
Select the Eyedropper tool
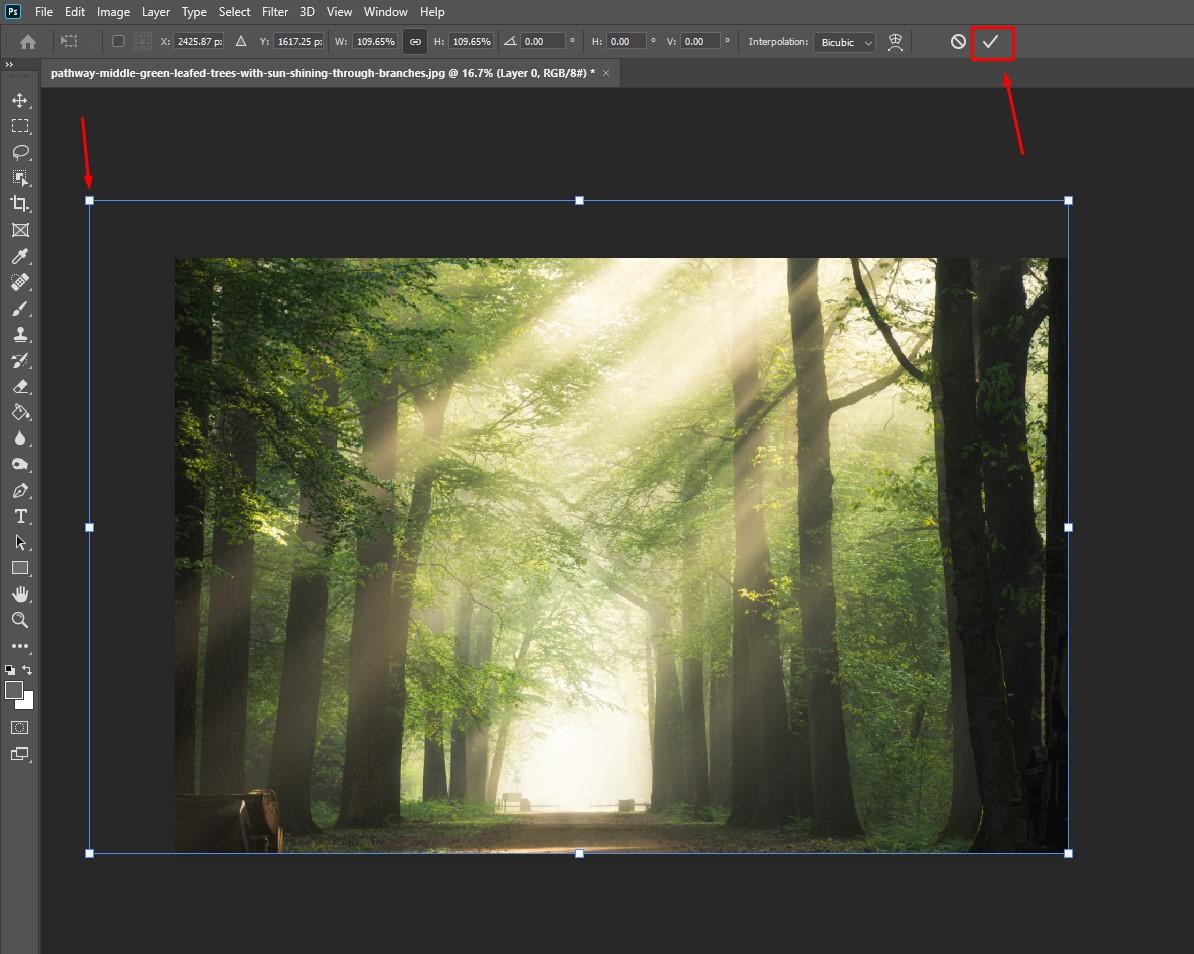pyautogui.click(x=19, y=256)
